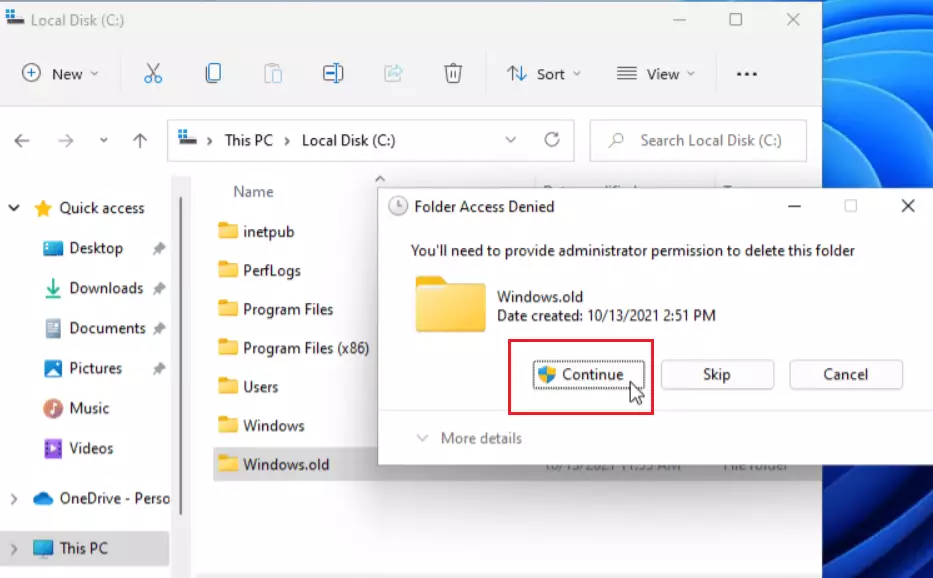Click the Cut scissors icon
933x578 pixels.
coord(153,73)
